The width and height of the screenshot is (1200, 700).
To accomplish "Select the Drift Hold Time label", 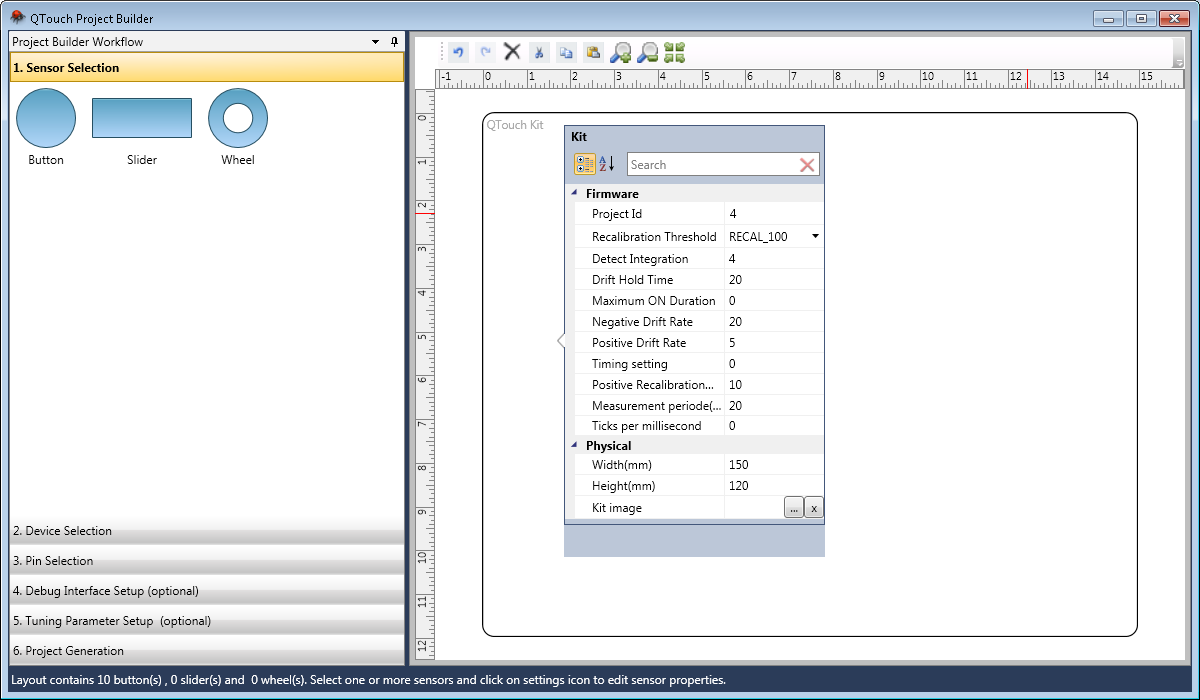I will tap(633, 280).
